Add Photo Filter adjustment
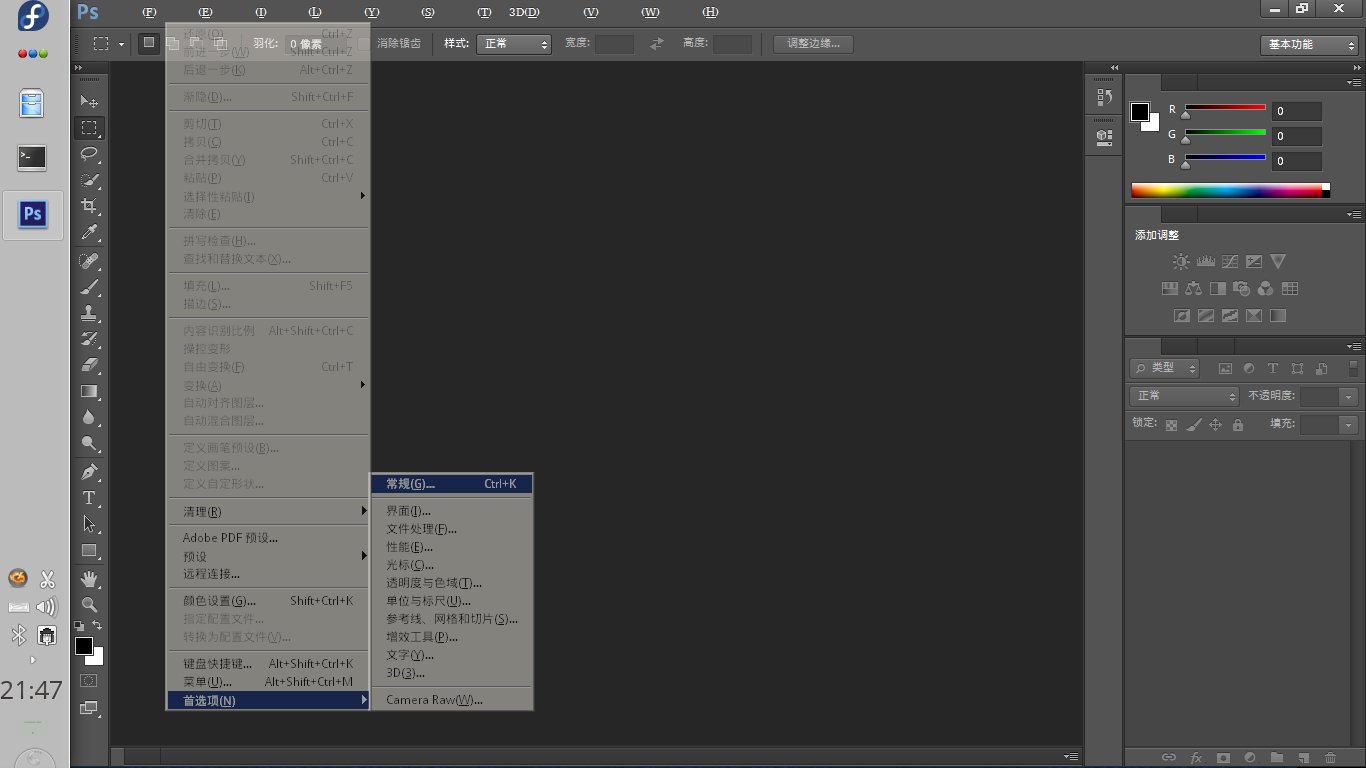The width and height of the screenshot is (1366, 768). pos(1241,289)
